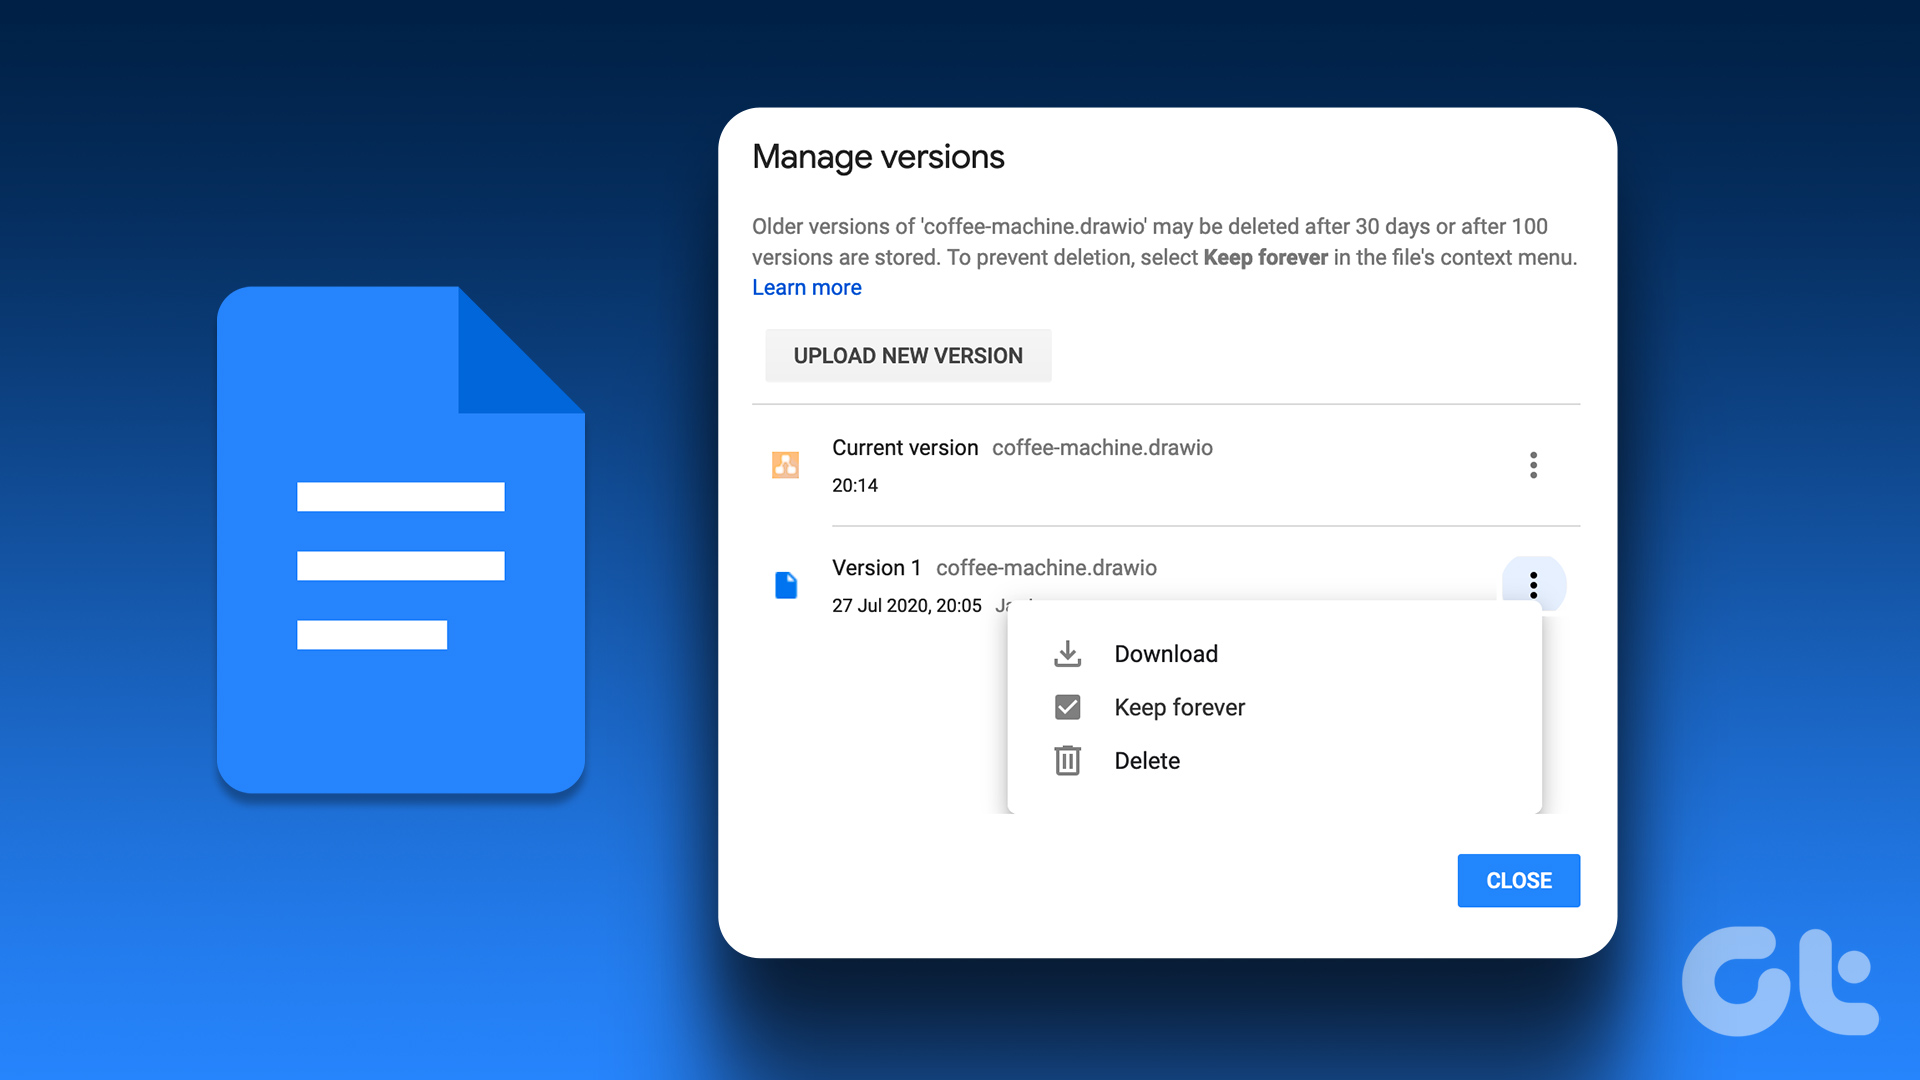
Task: Select Download from the context menu
Action: click(1165, 653)
